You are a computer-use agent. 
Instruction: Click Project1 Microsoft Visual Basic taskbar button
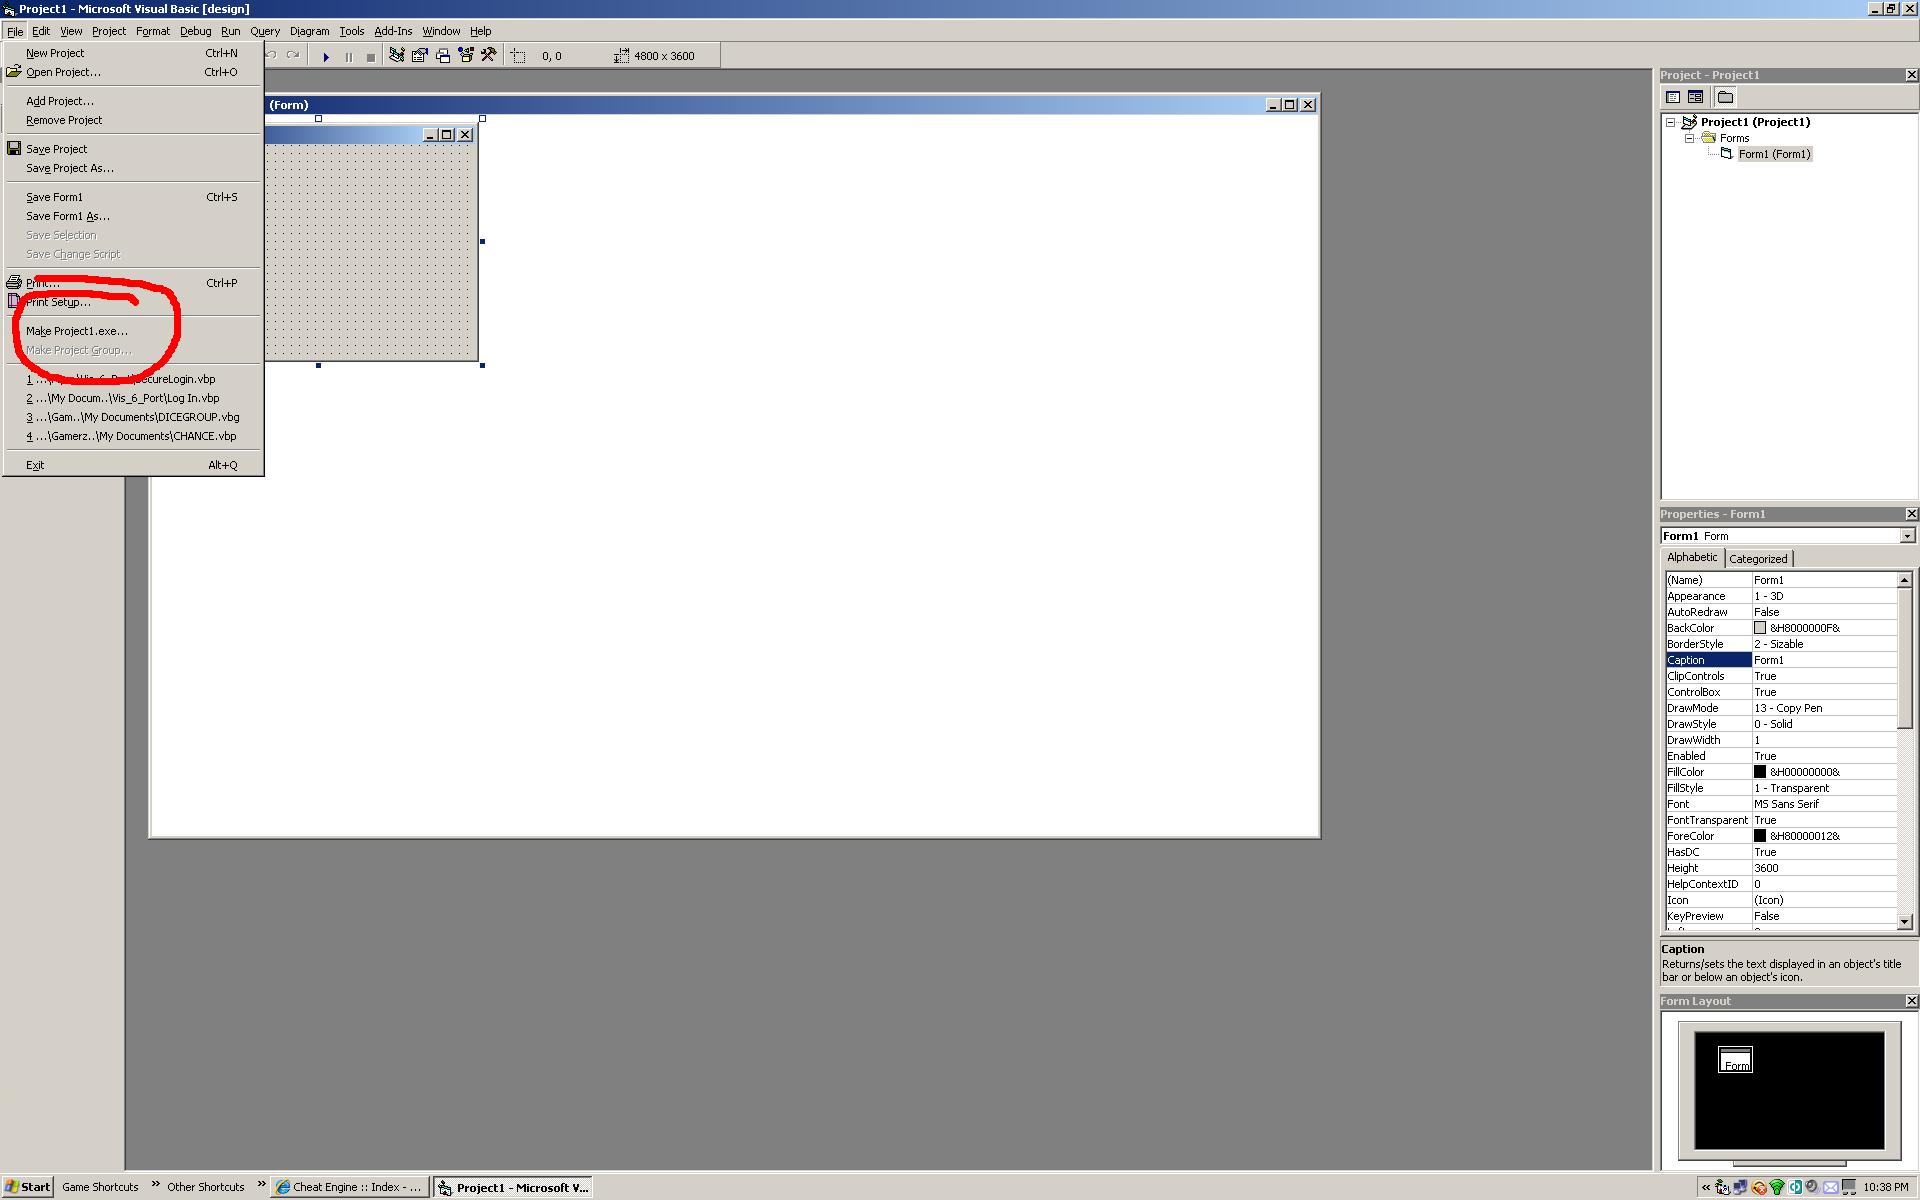click(513, 1187)
